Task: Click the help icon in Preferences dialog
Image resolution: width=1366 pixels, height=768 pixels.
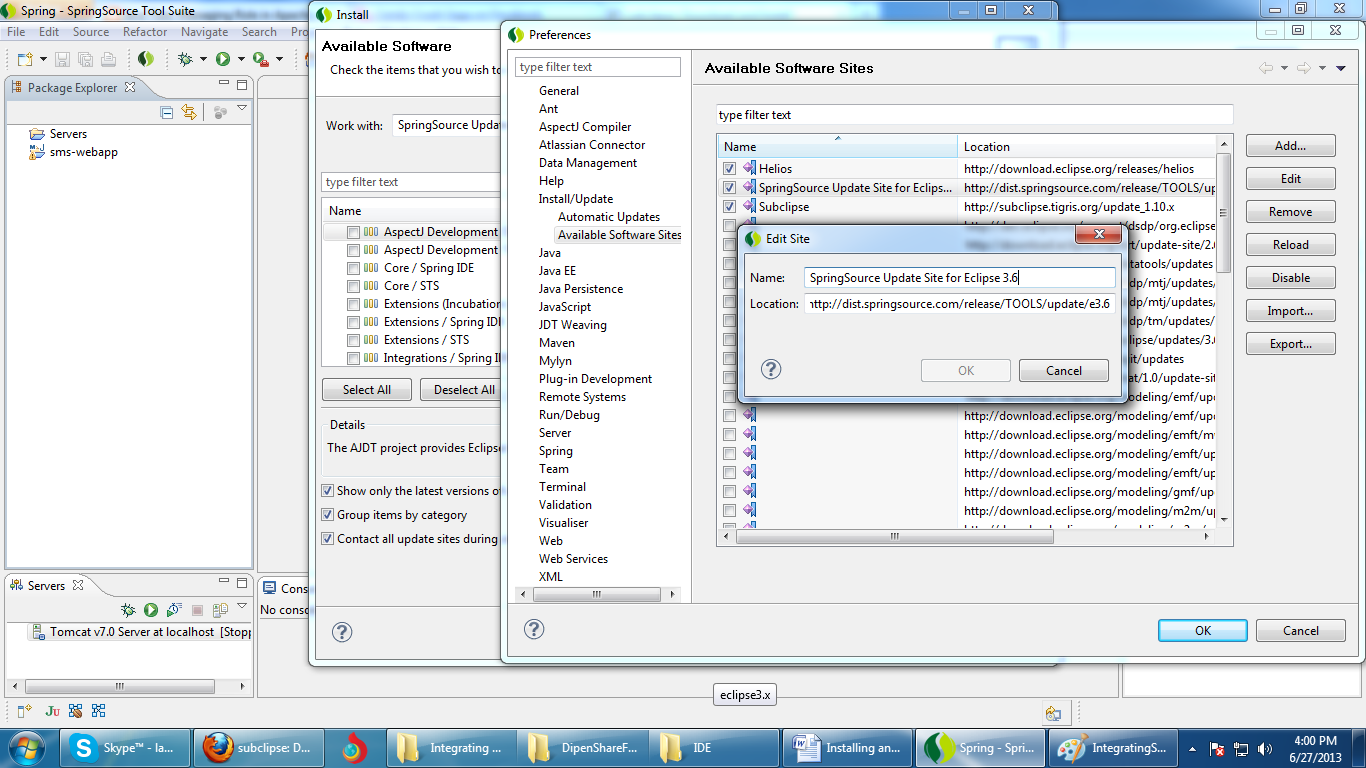Action: coord(534,628)
